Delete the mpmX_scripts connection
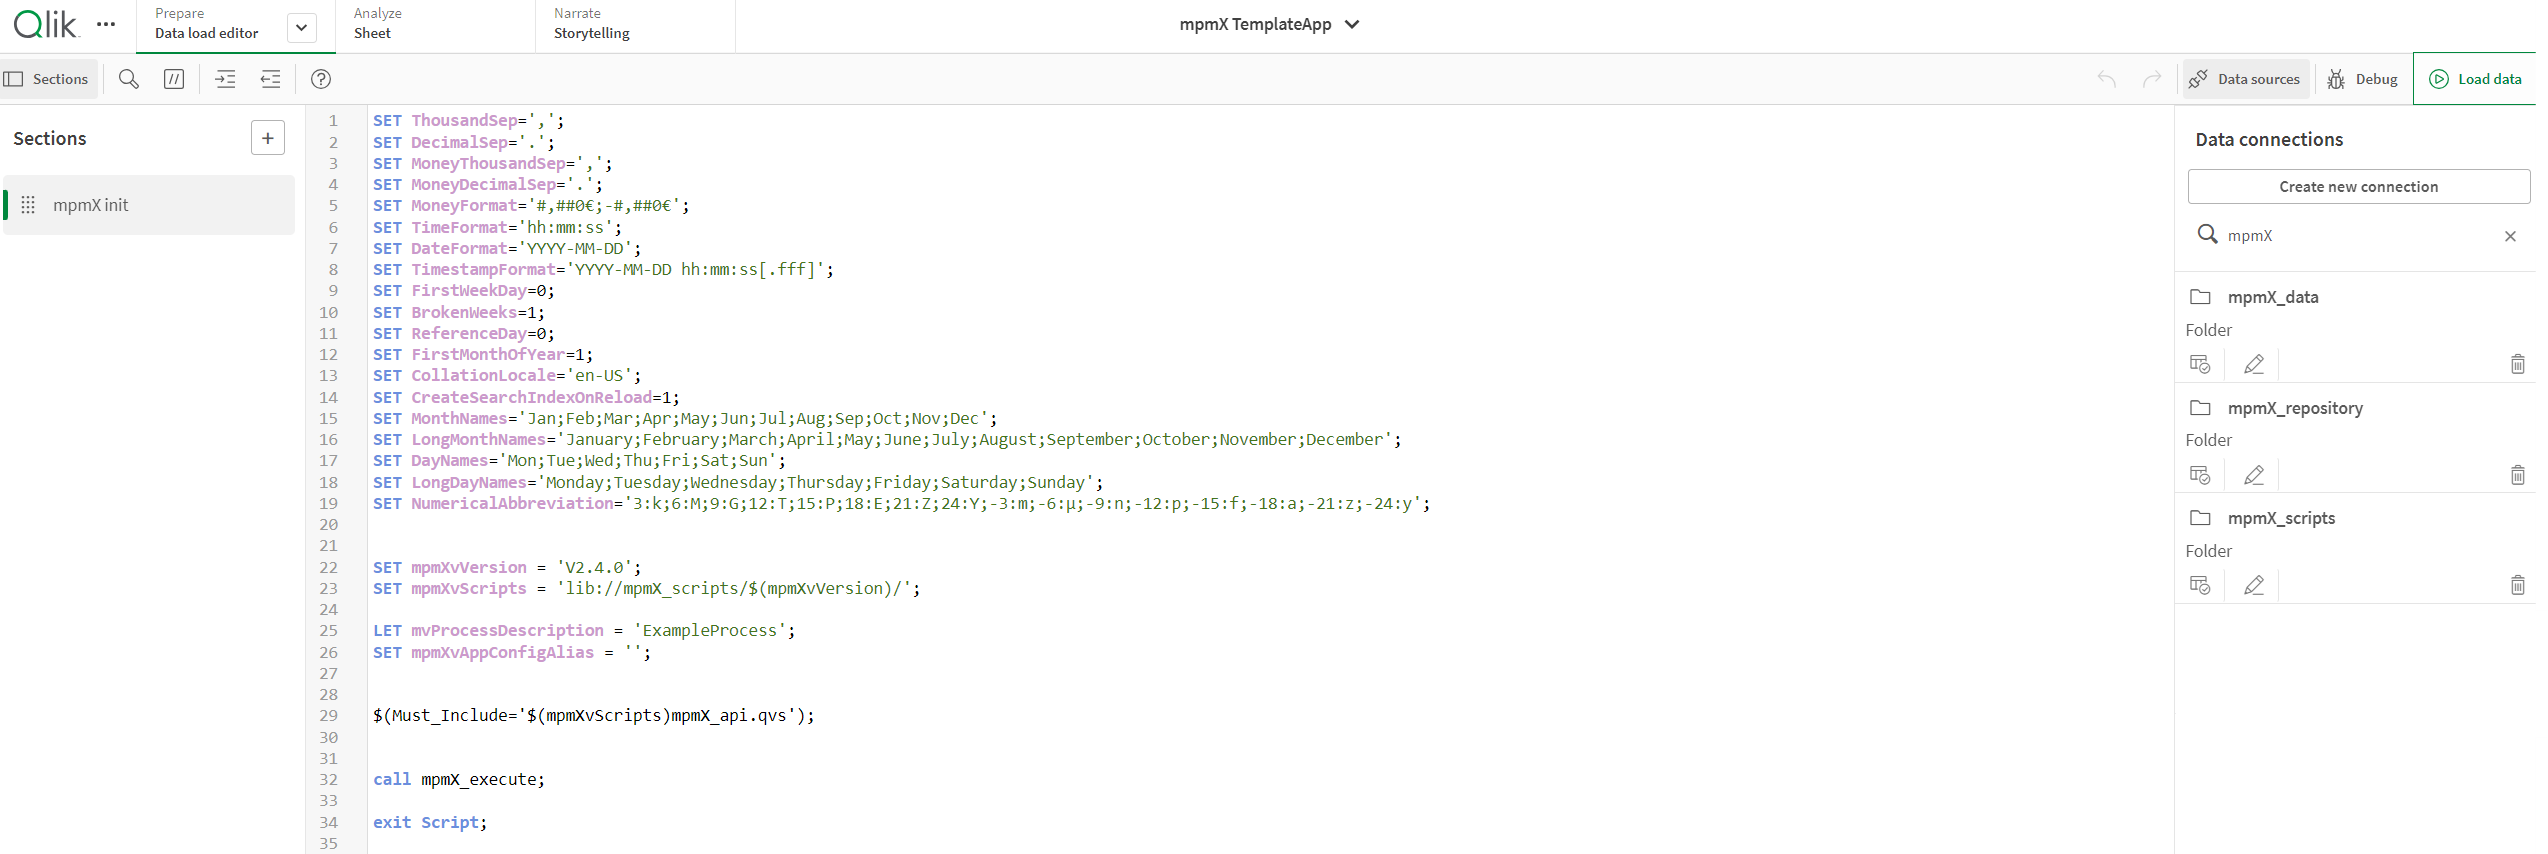The width and height of the screenshot is (2548, 854). (x=2518, y=585)
